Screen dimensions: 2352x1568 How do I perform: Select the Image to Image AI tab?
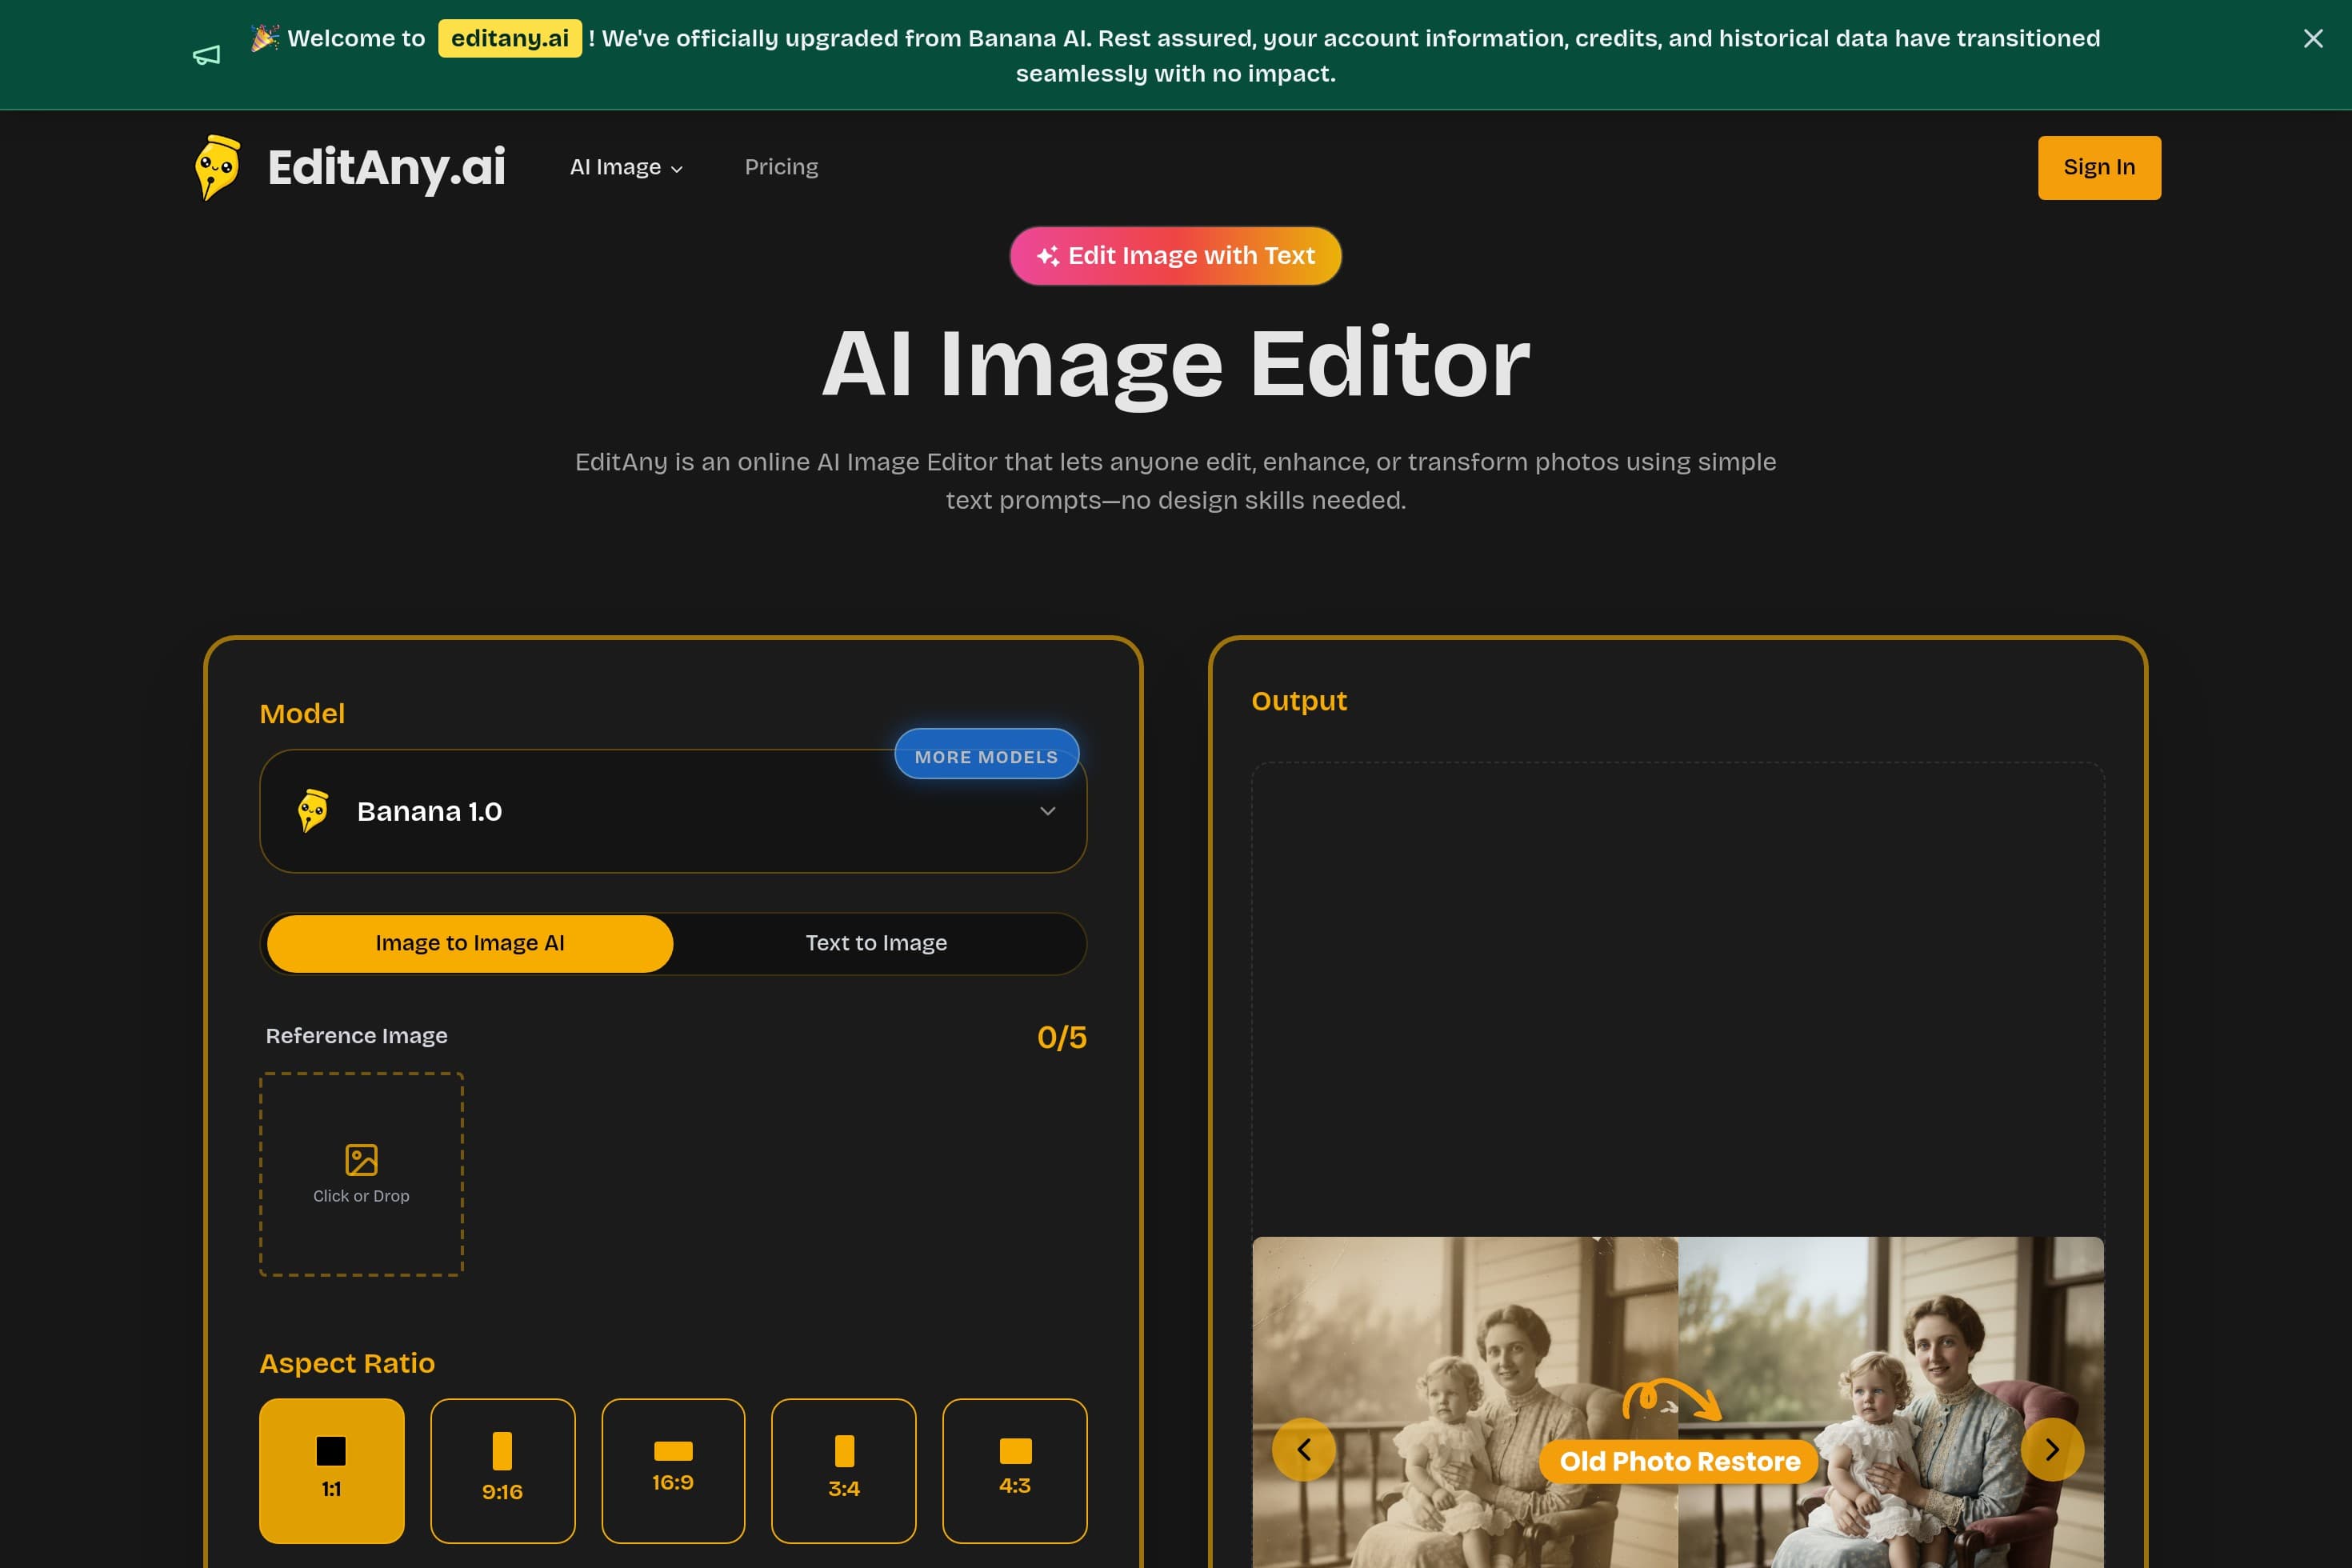[469, 943]
